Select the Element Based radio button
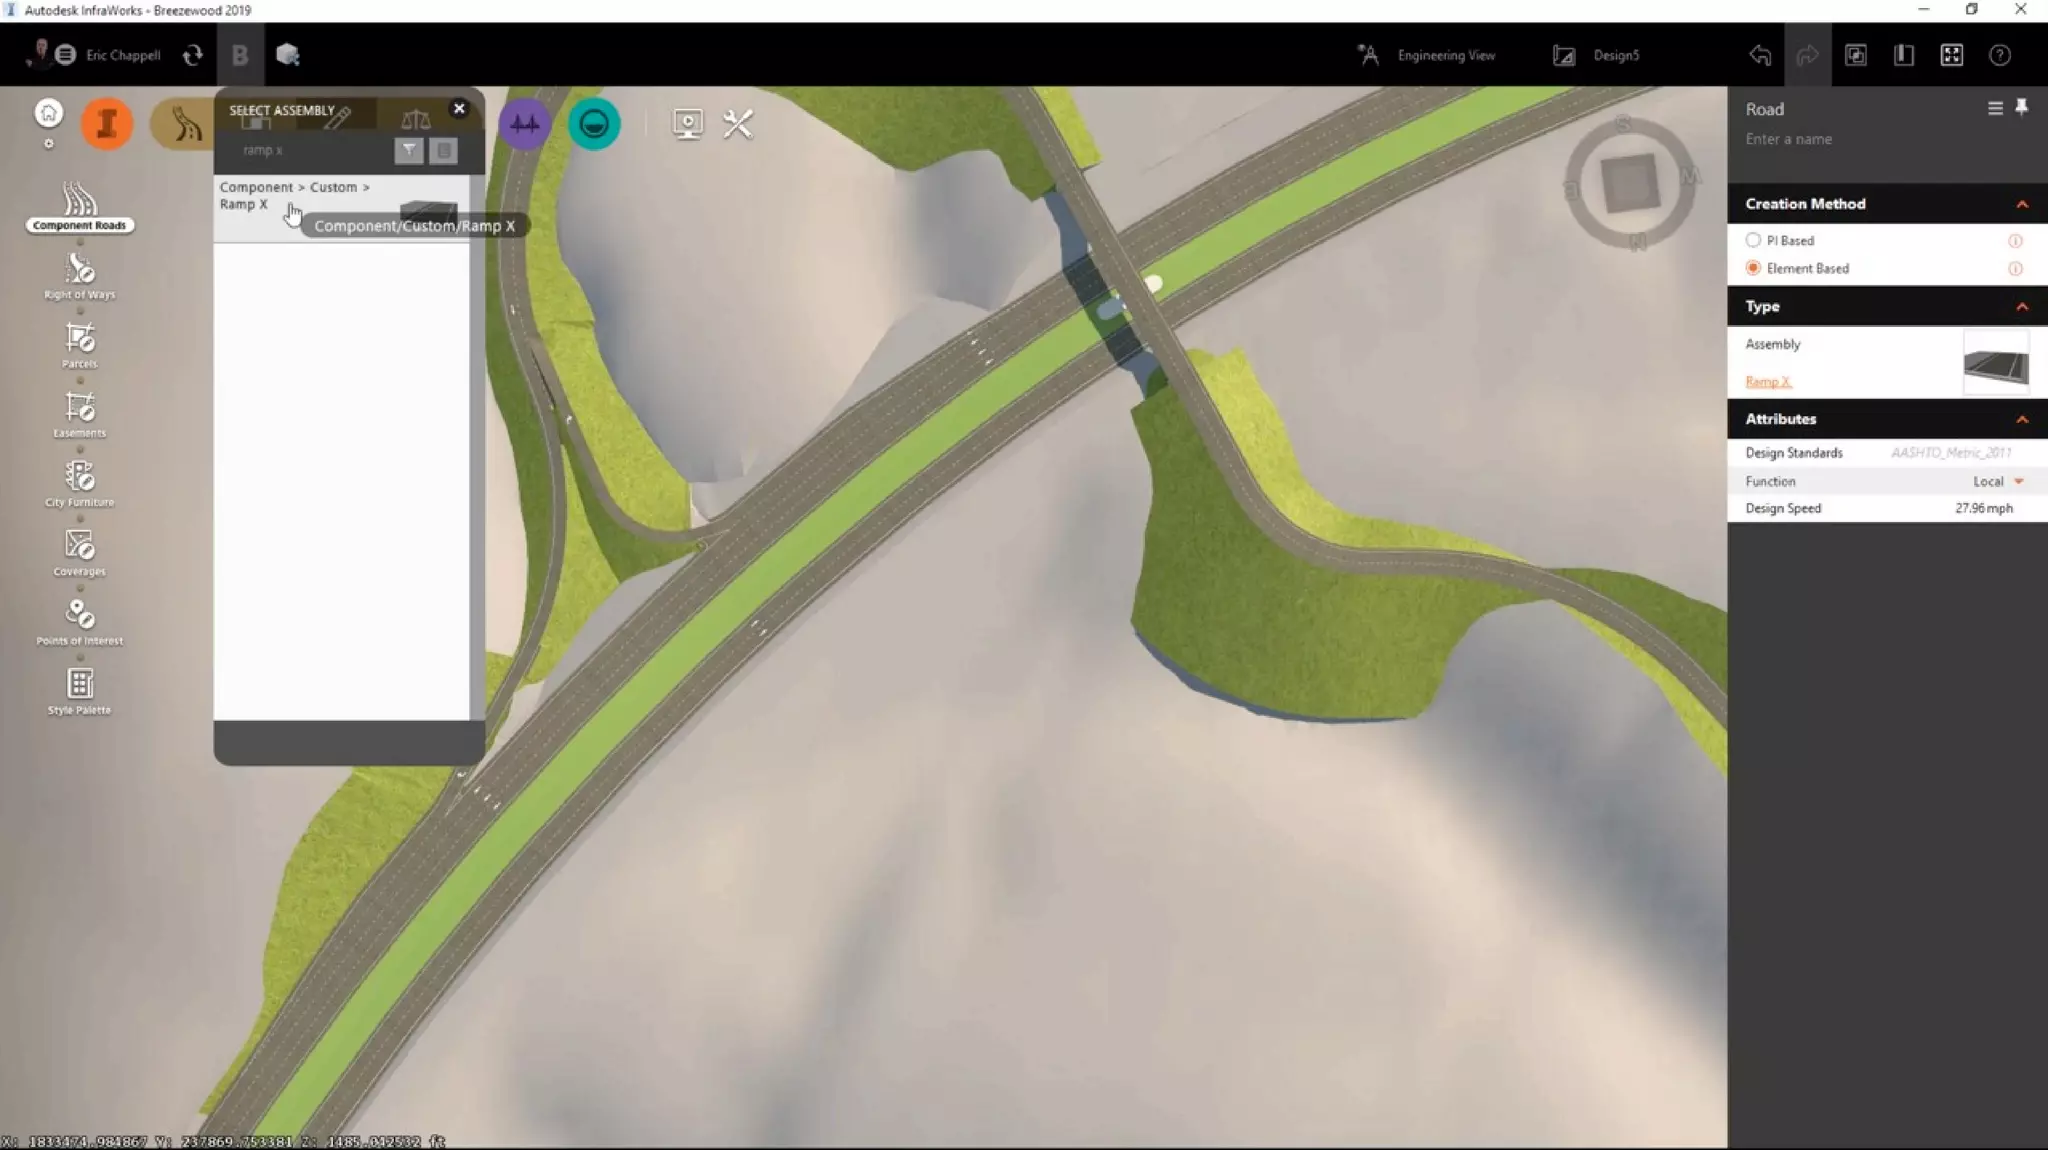Viewport: 2048px width, 1150px height. pos(1753,268)
